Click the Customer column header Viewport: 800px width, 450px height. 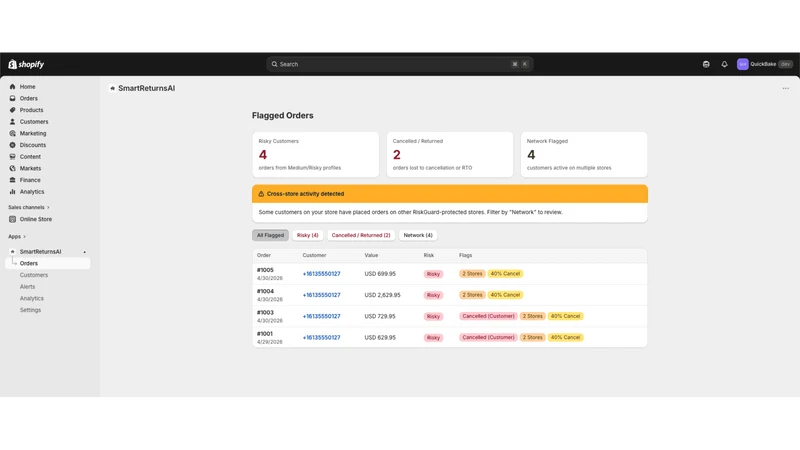point(314,256)
